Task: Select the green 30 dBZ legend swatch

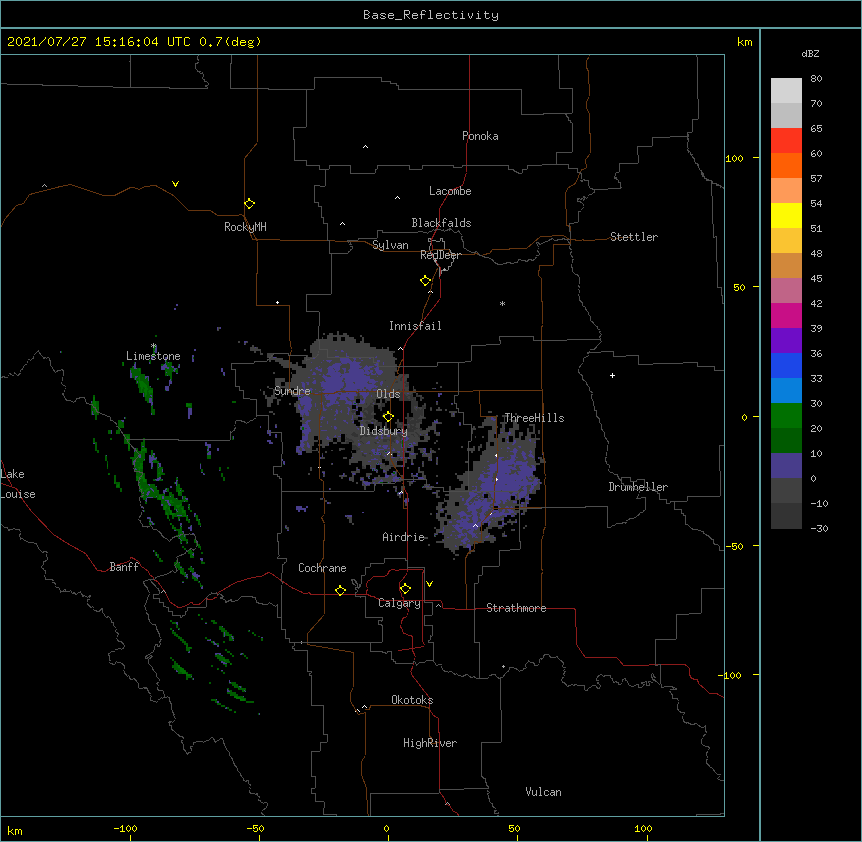Action: [x=786, y=416]
